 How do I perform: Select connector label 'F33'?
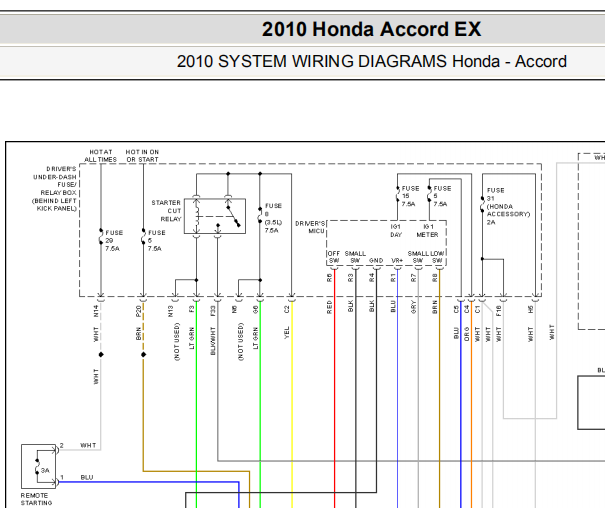213,311
